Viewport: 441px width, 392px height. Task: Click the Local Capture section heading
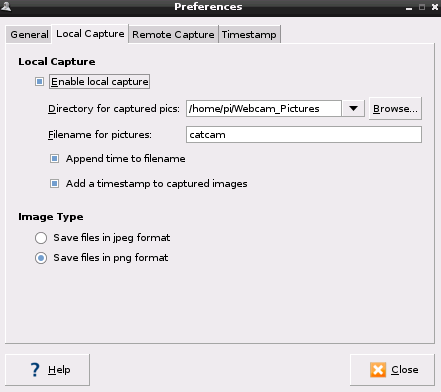pos(57,62)
